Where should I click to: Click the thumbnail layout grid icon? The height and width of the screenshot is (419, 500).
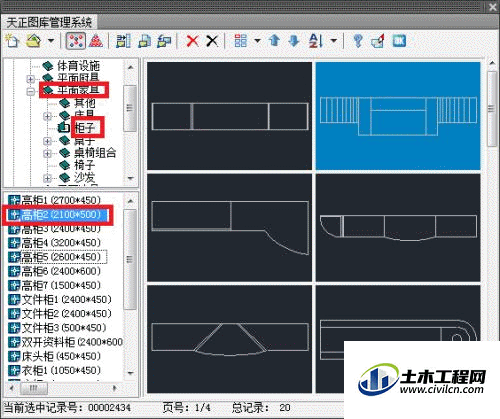coord(241,41)
